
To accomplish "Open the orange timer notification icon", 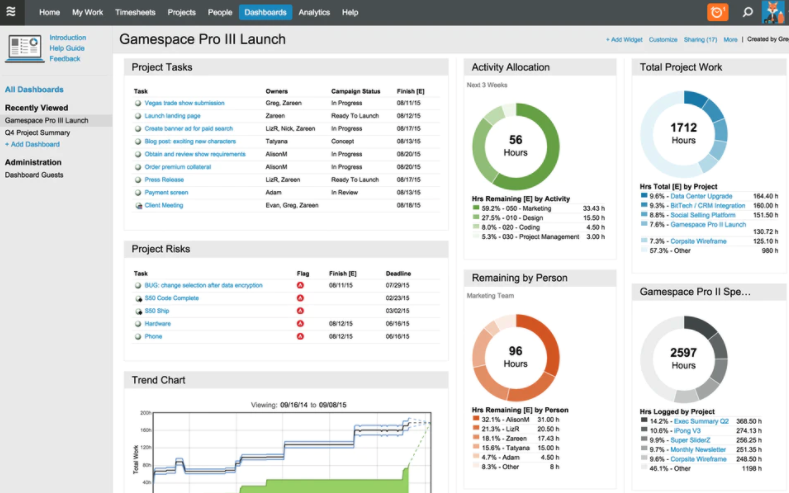I will pos(718,12).
